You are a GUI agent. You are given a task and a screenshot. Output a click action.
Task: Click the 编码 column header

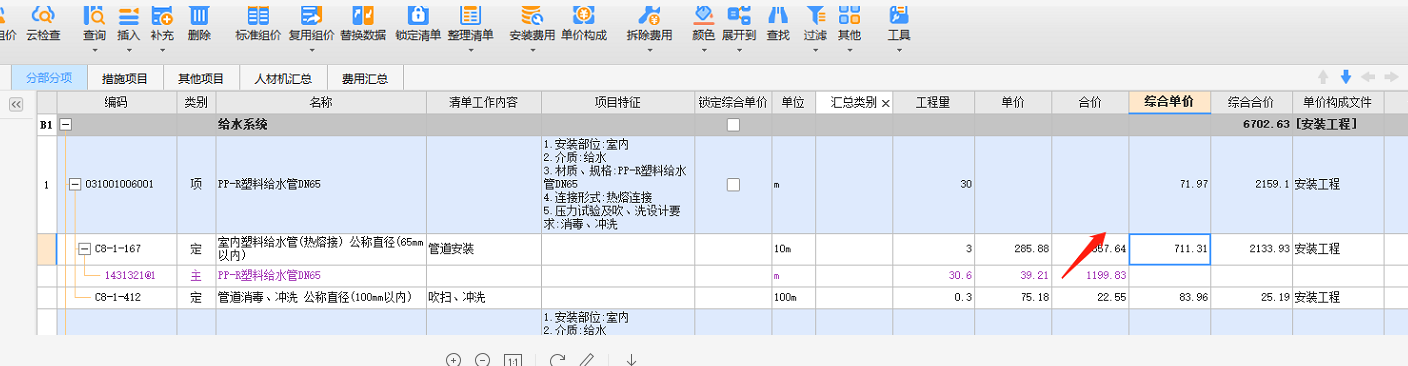(x=117, y=102)
